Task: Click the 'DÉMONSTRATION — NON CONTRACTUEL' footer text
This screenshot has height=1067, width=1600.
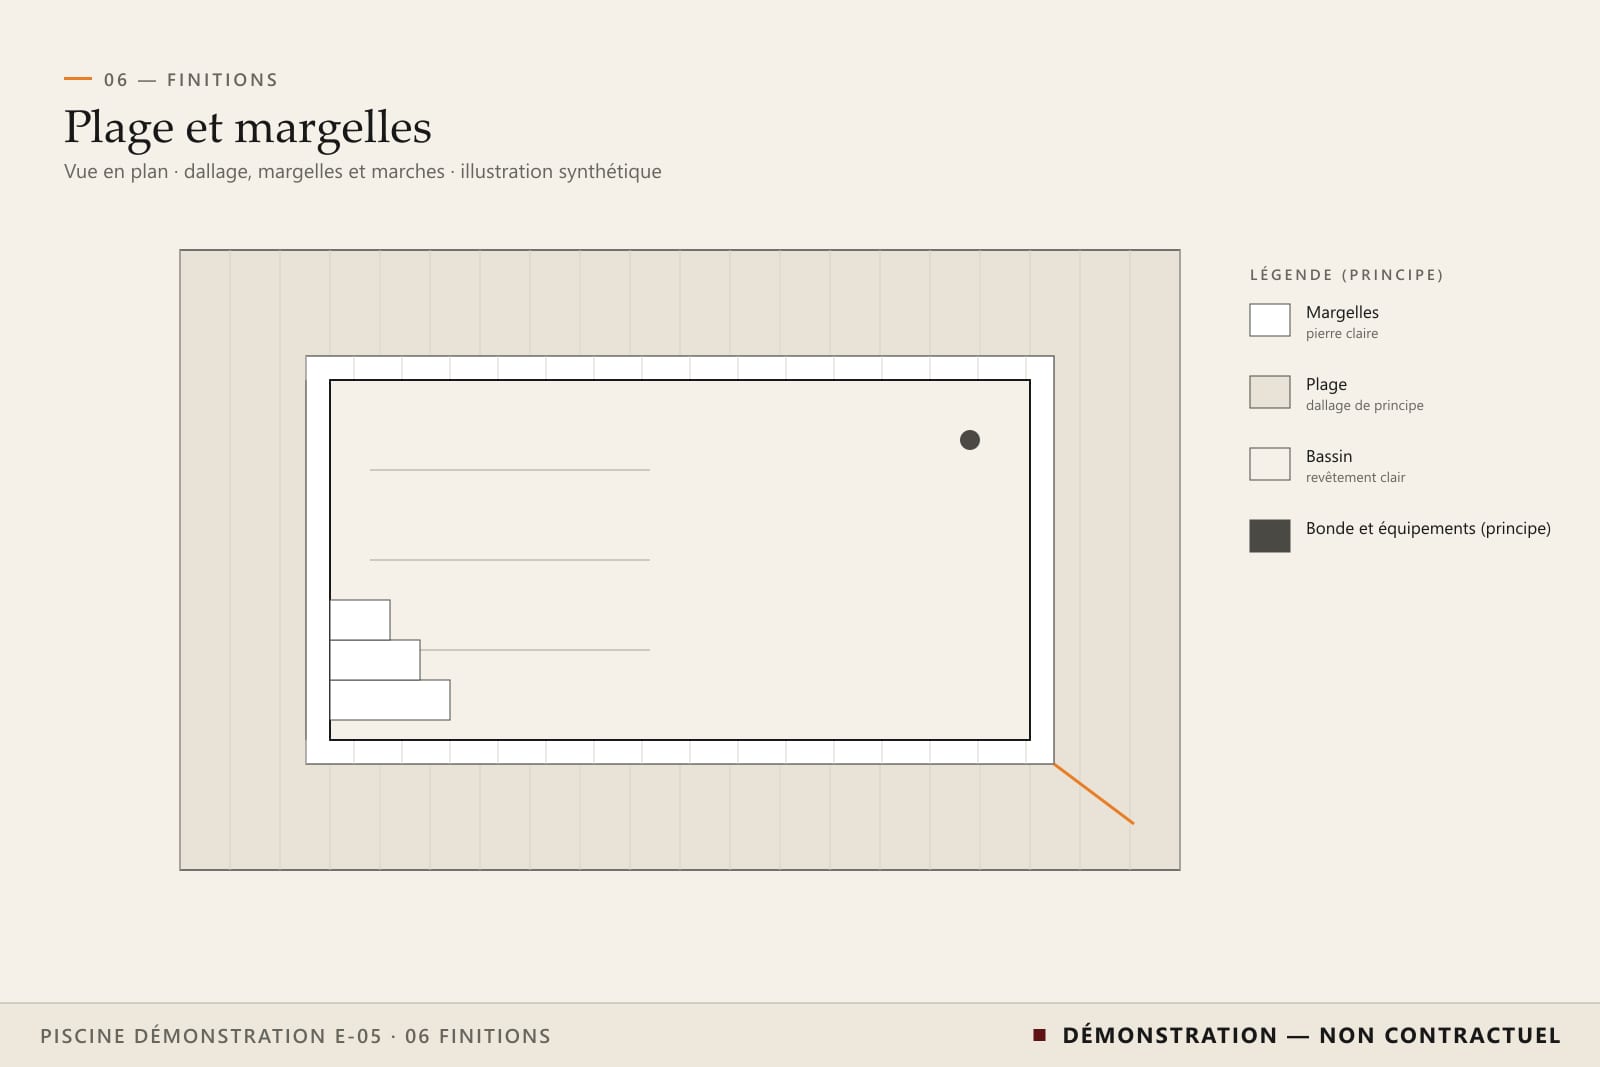Action: tap(1311, 1036)
